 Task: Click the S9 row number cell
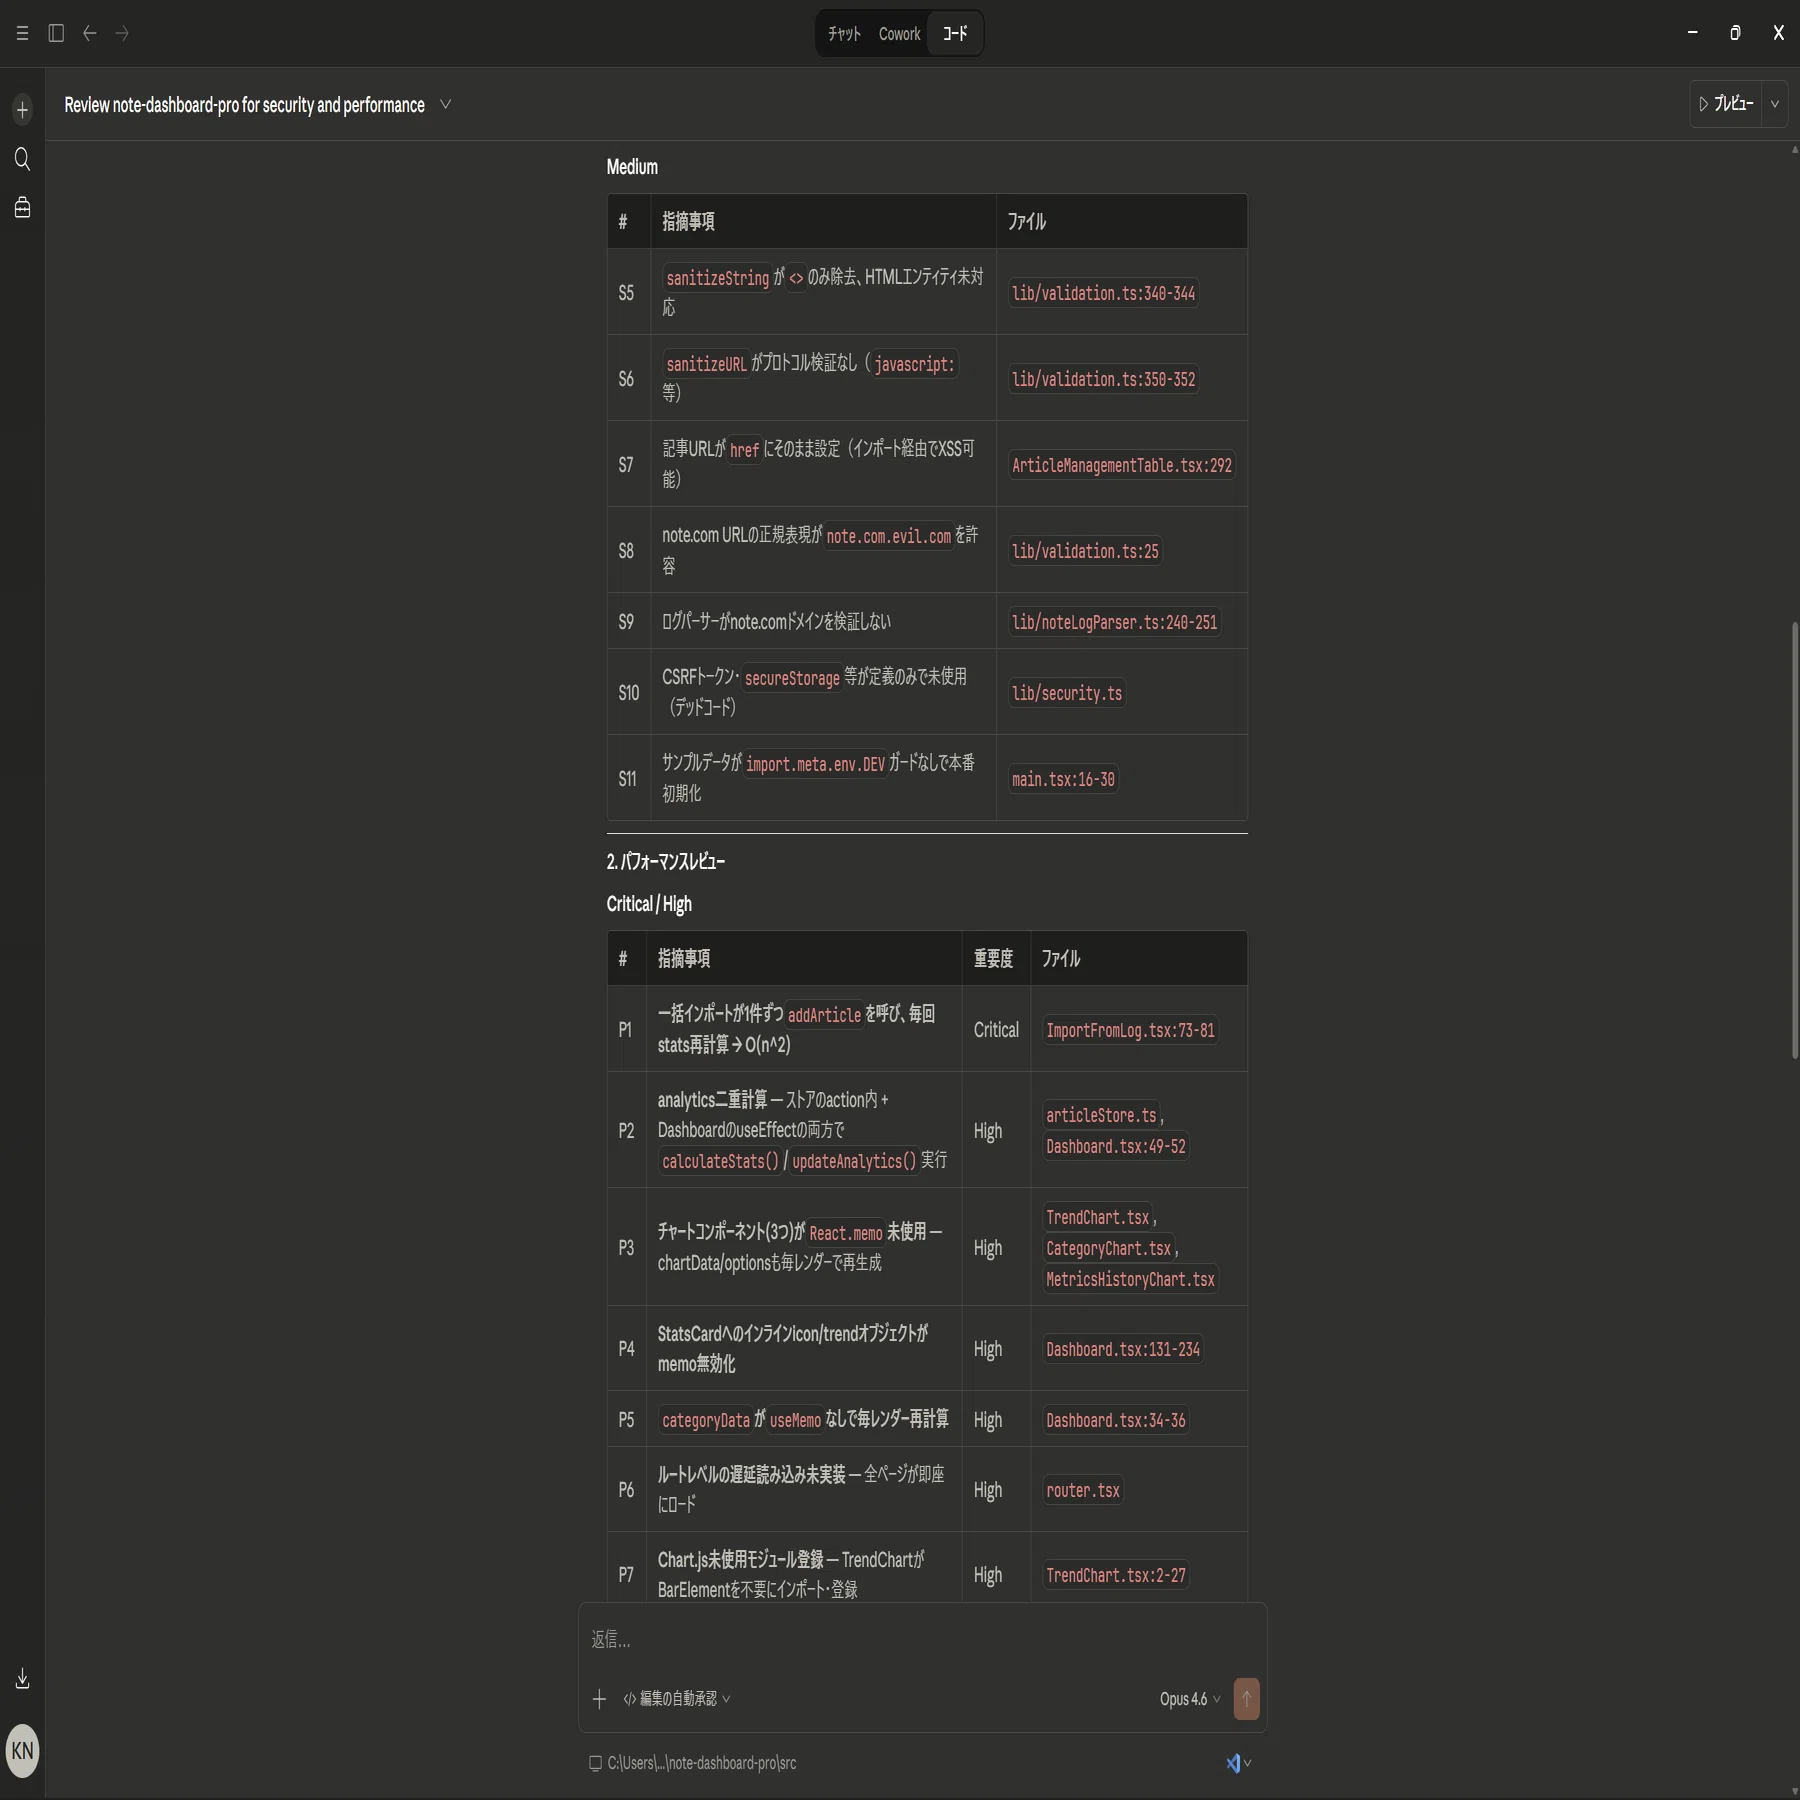coord(627,622)
